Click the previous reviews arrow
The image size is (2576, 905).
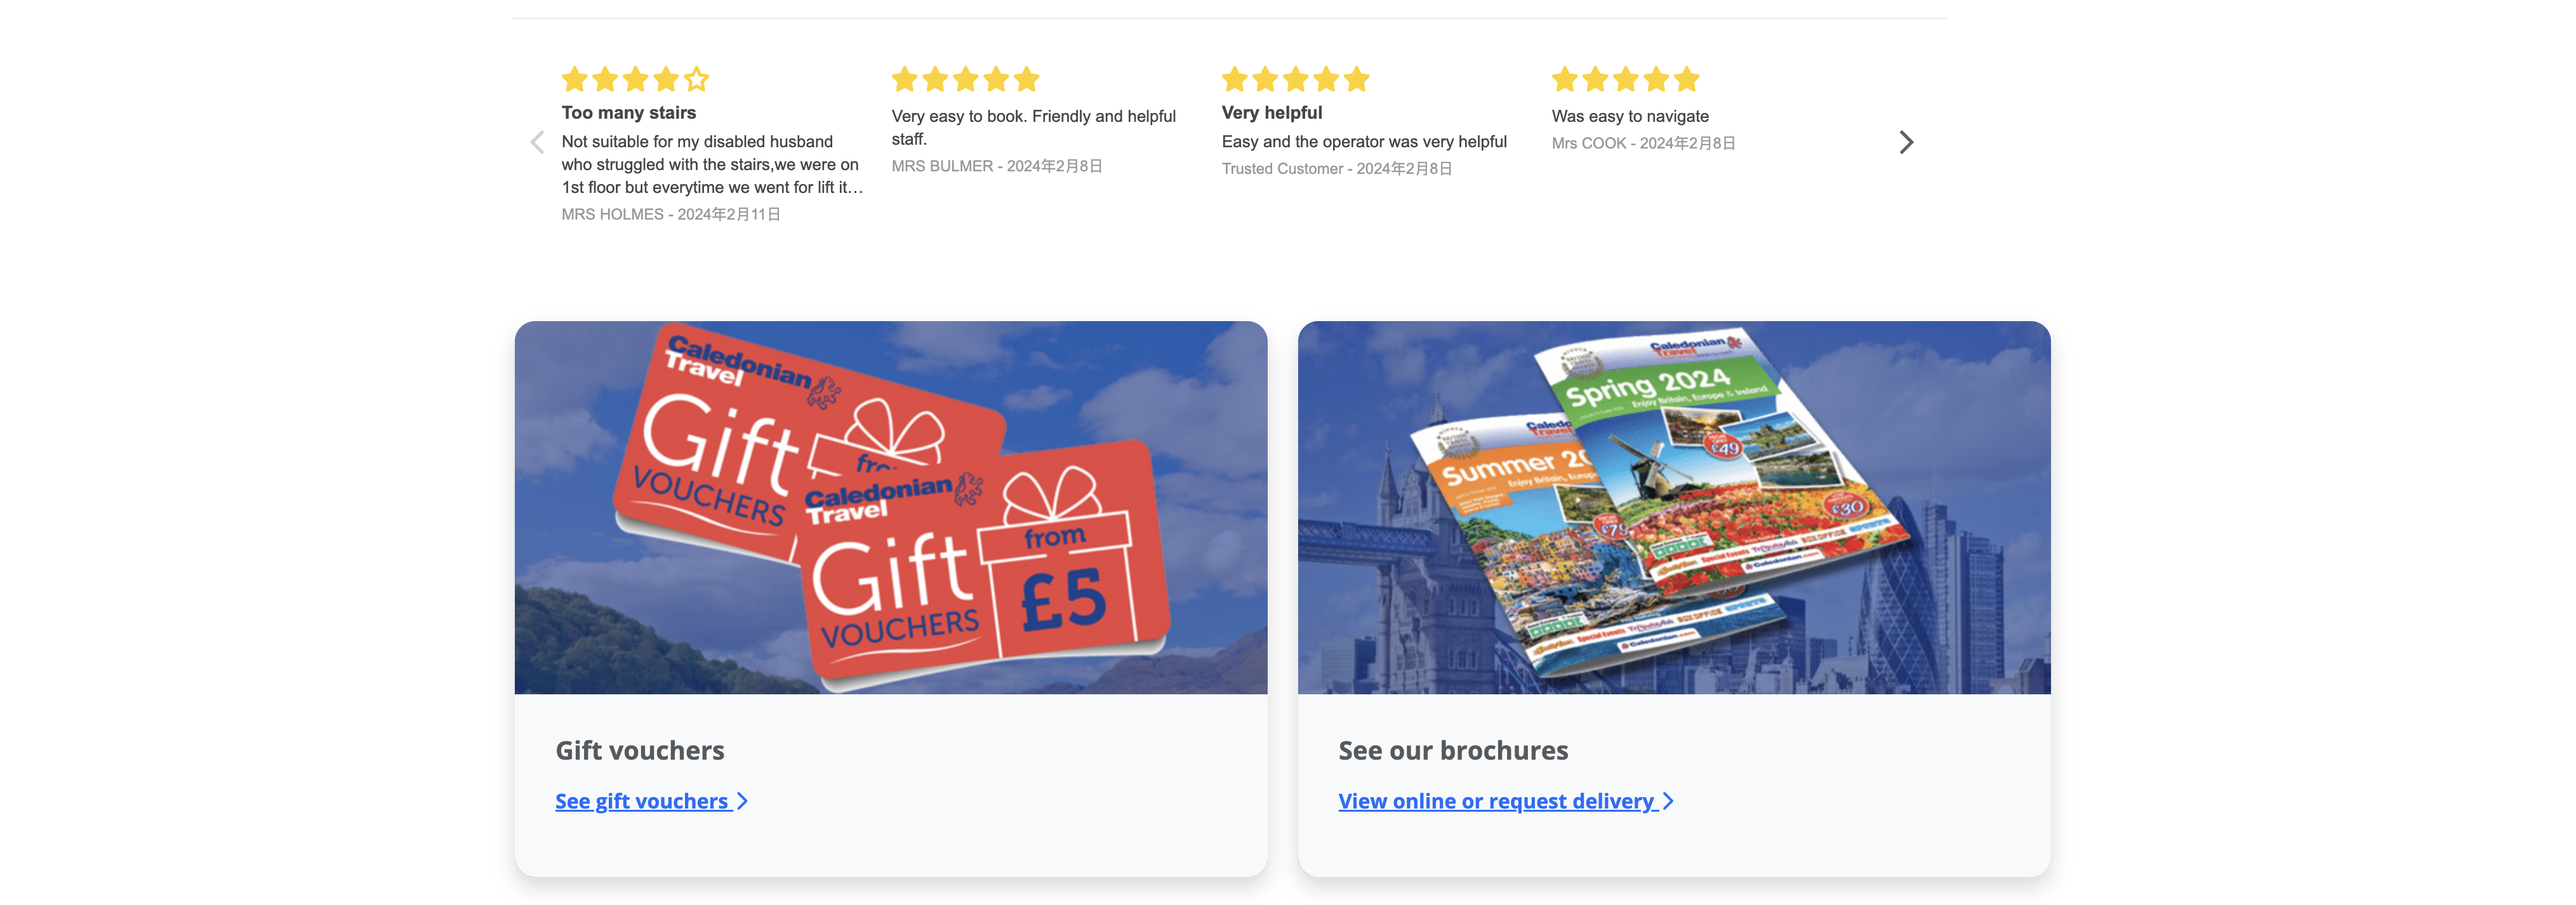point(537,142)
